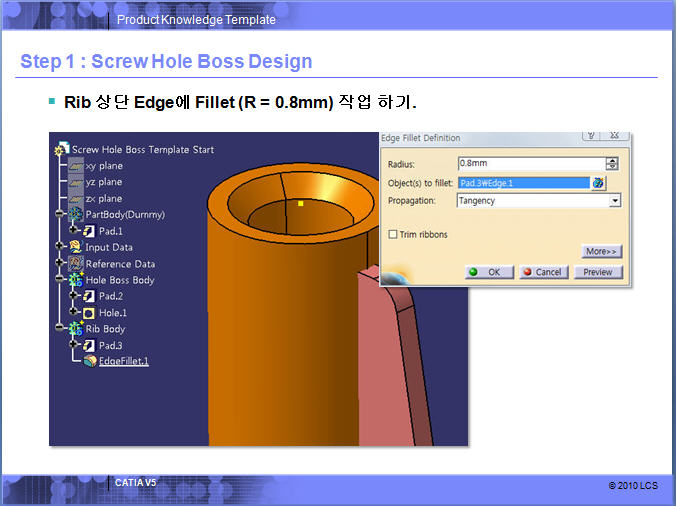
Task: Open the objects-to-fillet element list icon
Action: pyautogui.click(x=598, y=183)
